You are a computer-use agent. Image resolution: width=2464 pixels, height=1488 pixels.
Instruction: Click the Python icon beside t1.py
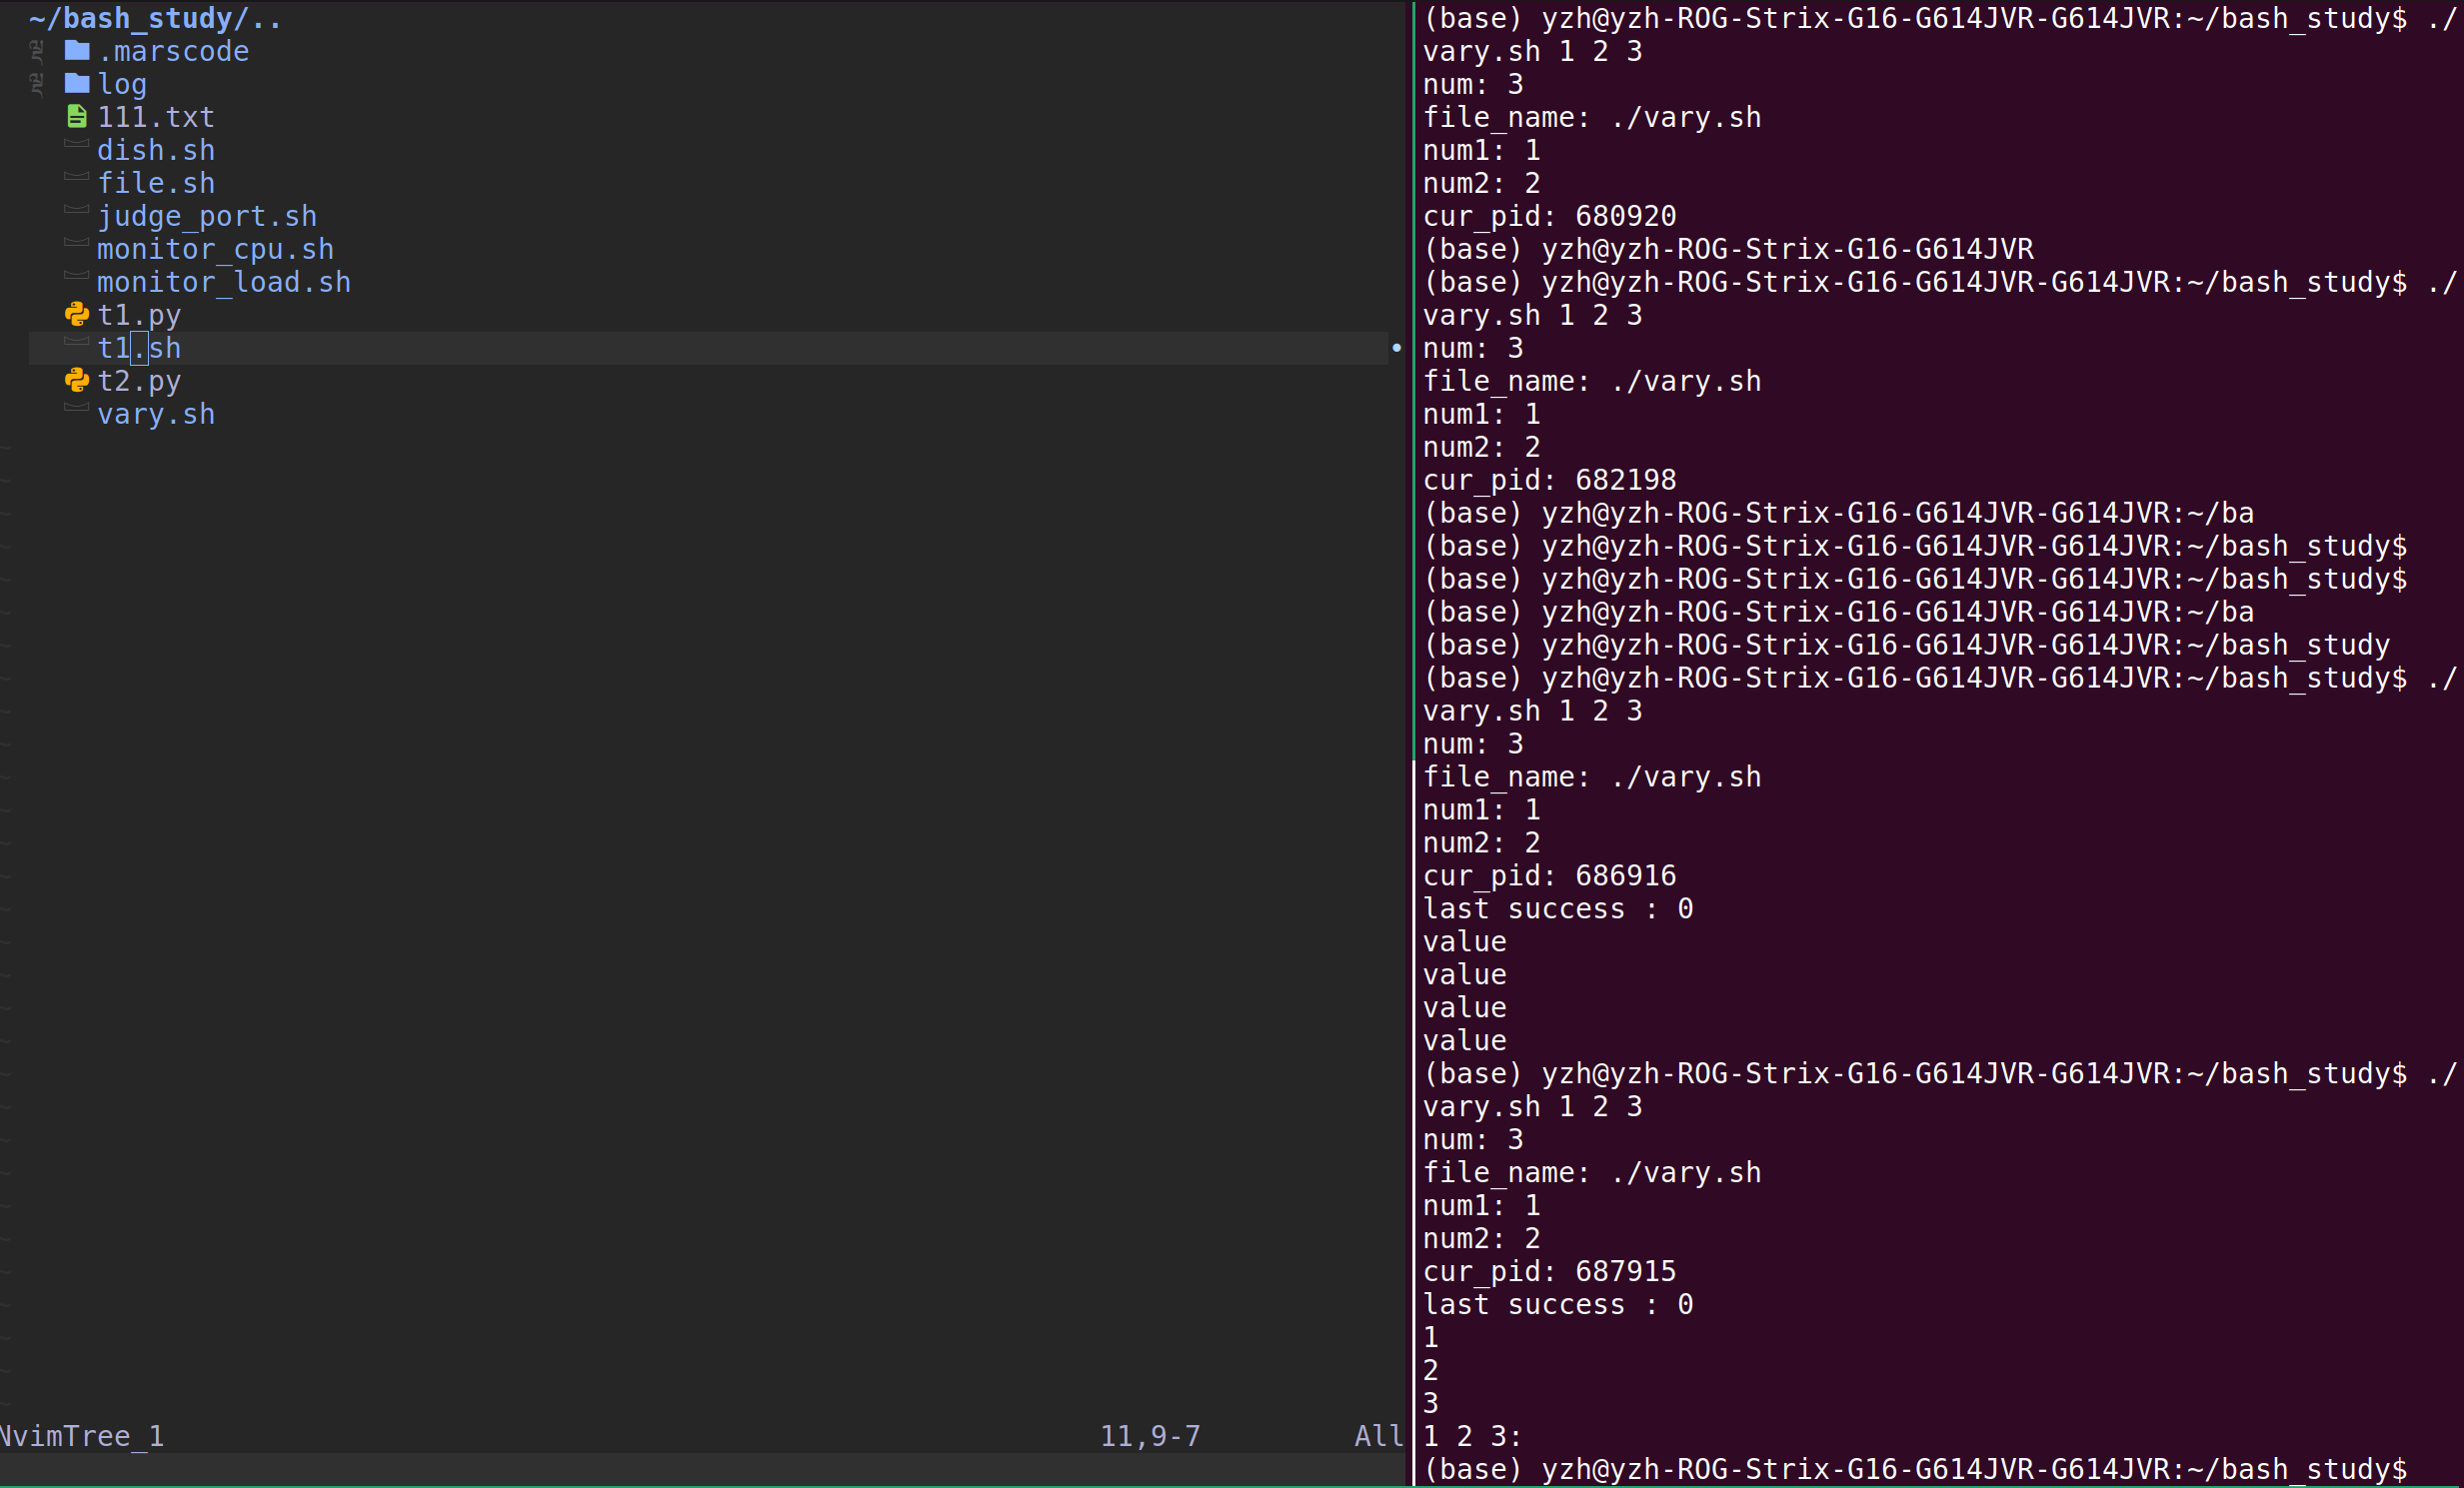[x=77, y=314]
